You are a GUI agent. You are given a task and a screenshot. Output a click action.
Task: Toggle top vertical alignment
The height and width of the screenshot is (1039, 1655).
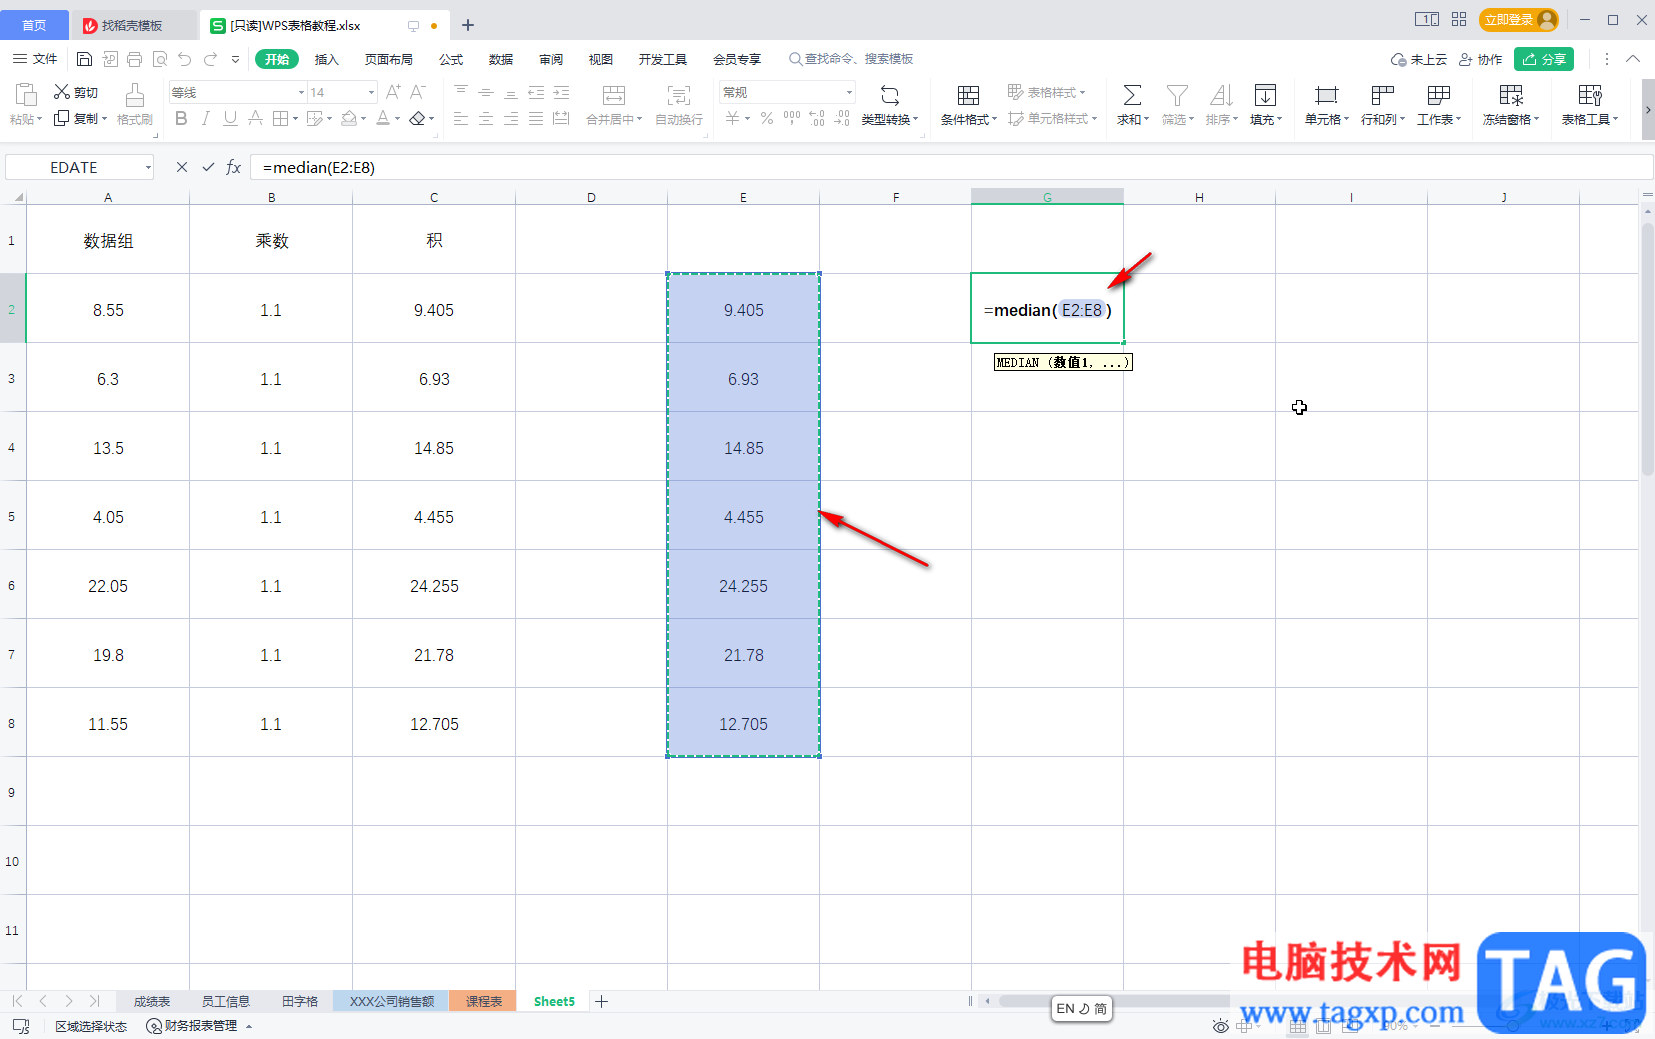[x=461, y=92]
